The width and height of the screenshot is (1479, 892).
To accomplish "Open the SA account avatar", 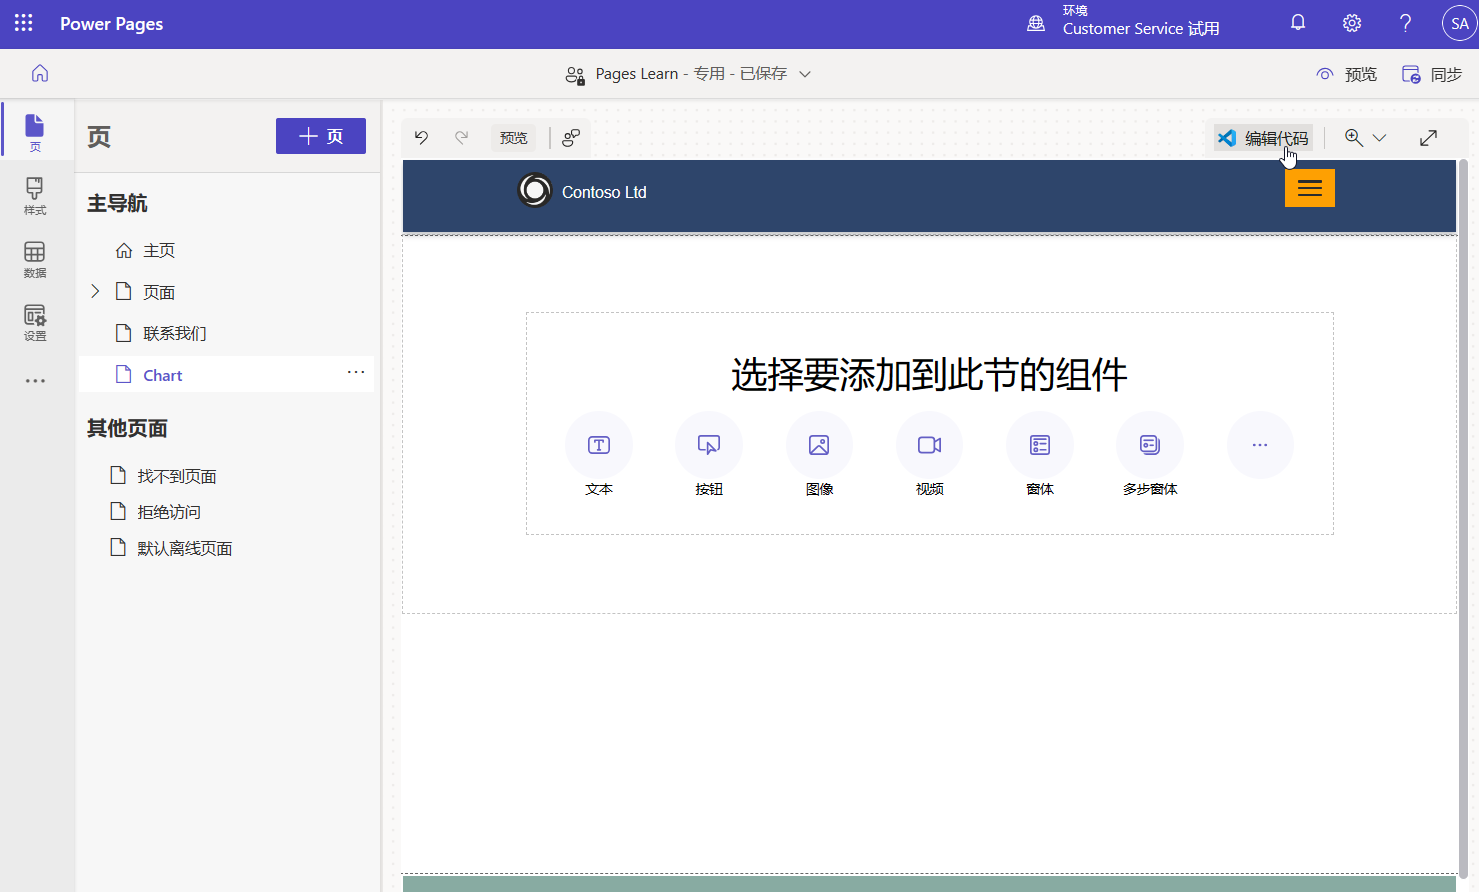I will pos(1459,23).
